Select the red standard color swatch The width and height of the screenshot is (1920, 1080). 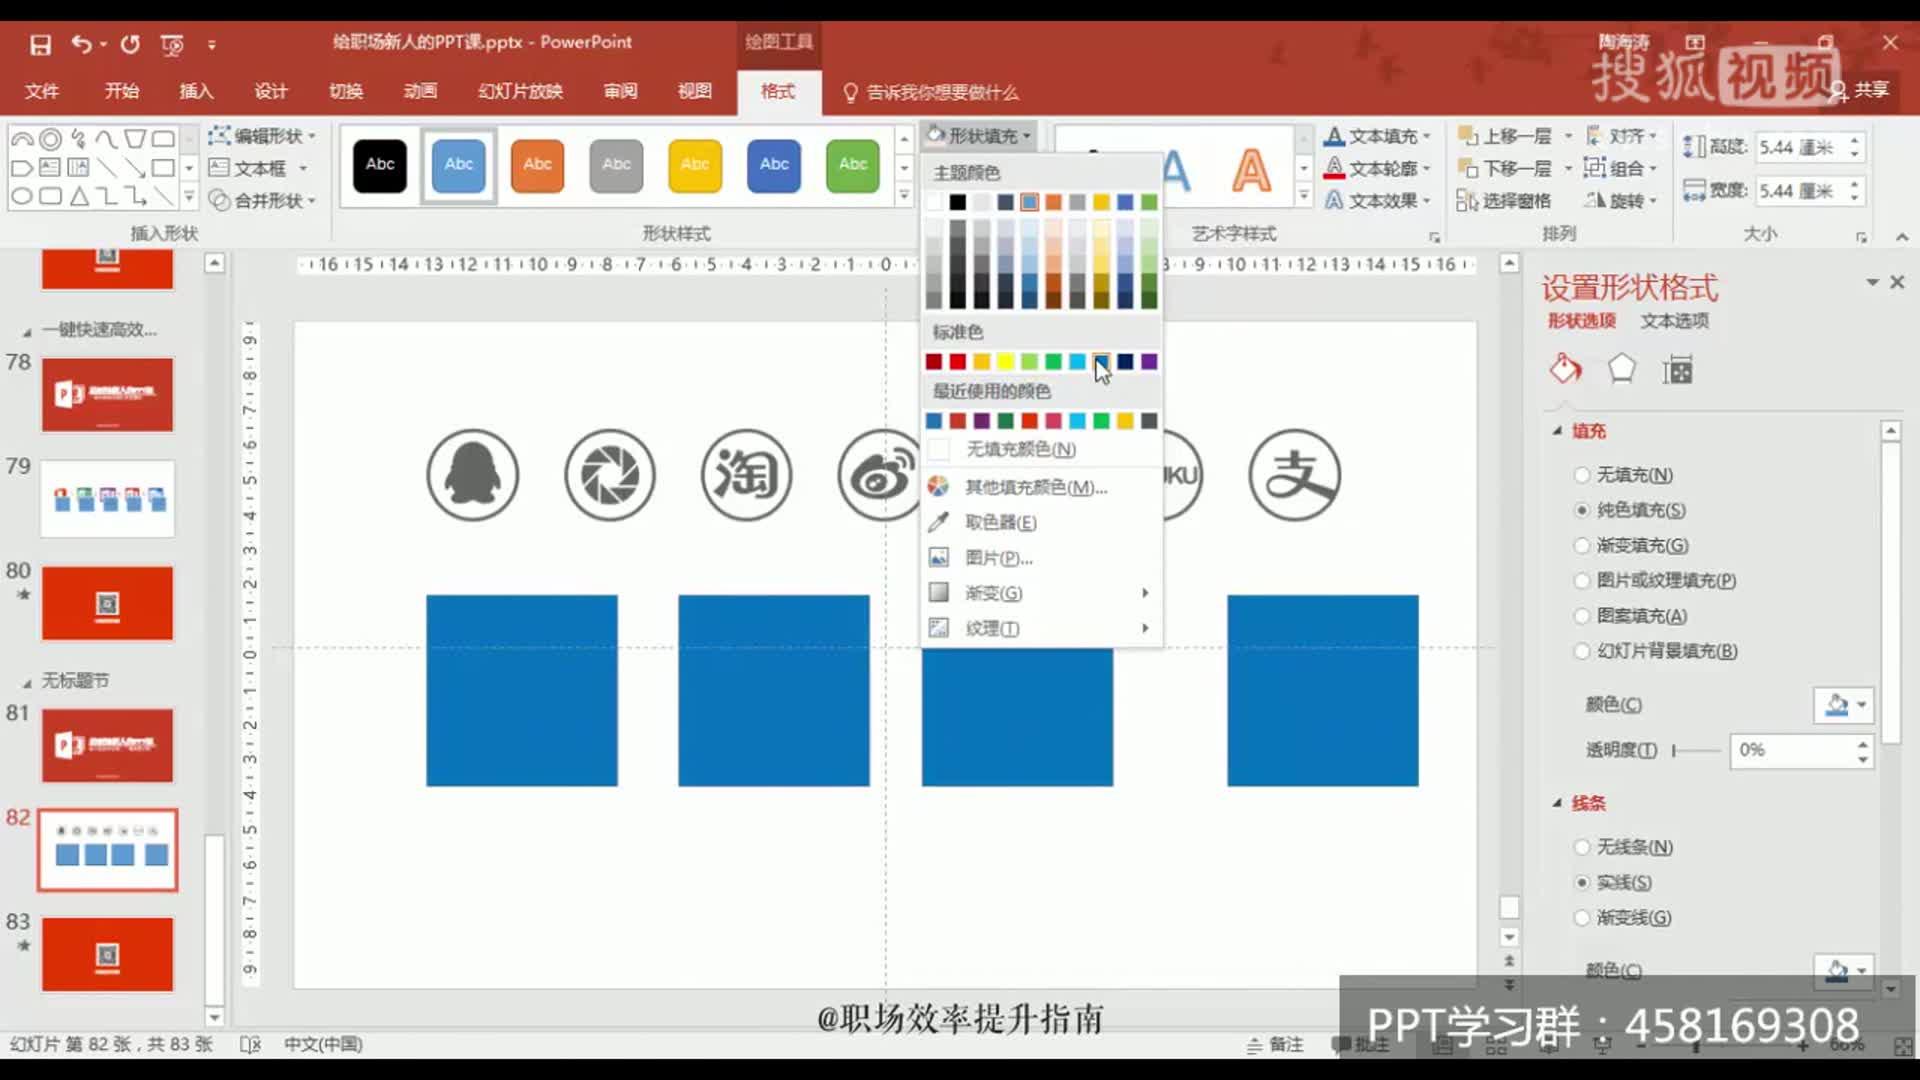coord(957,361)
